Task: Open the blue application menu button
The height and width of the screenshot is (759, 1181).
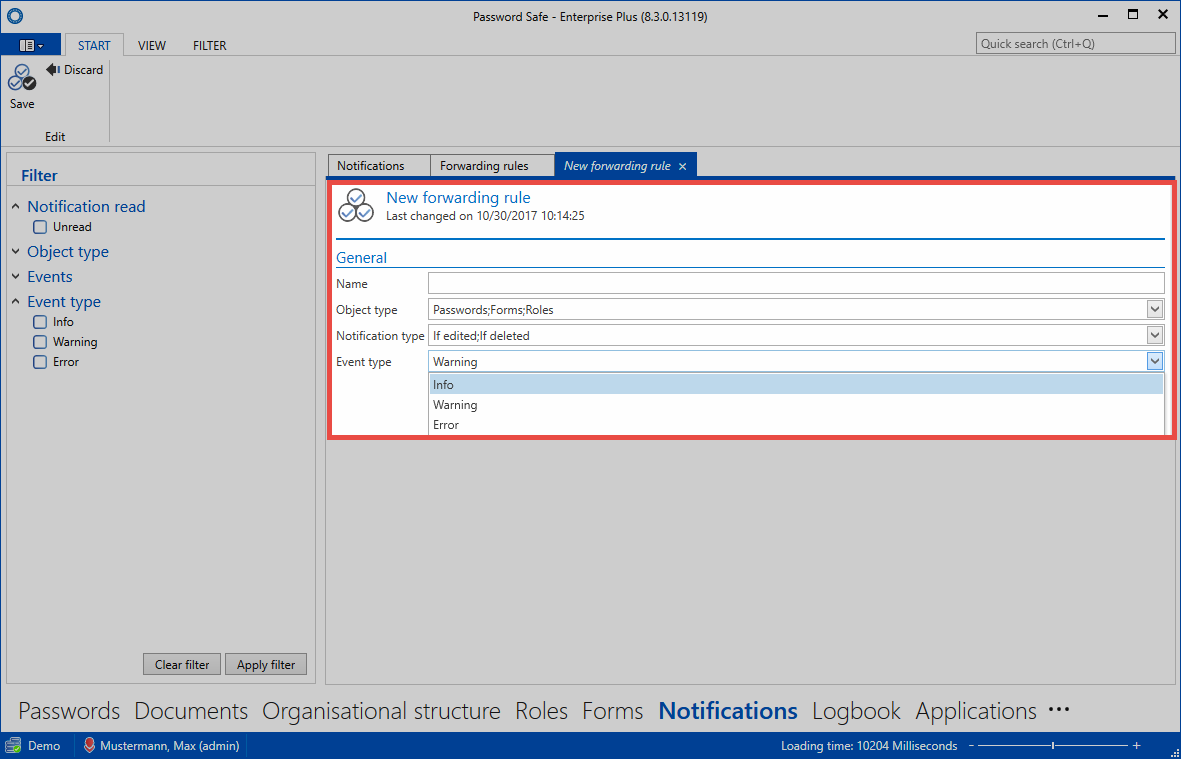Action: [31, 45]
